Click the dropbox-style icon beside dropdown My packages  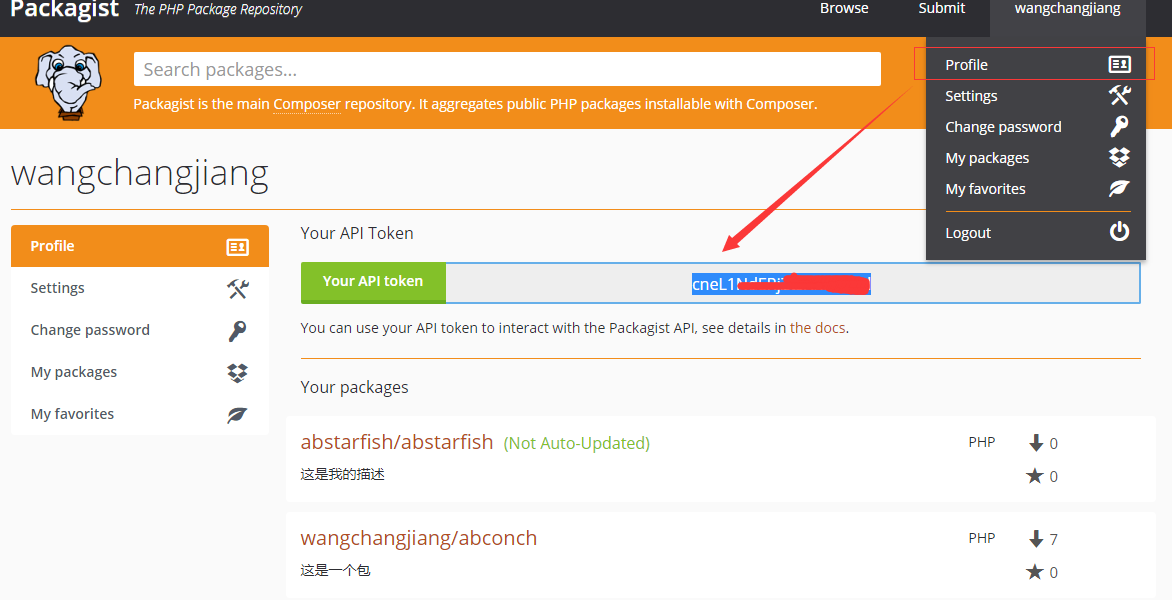(x=1119, y=157)
